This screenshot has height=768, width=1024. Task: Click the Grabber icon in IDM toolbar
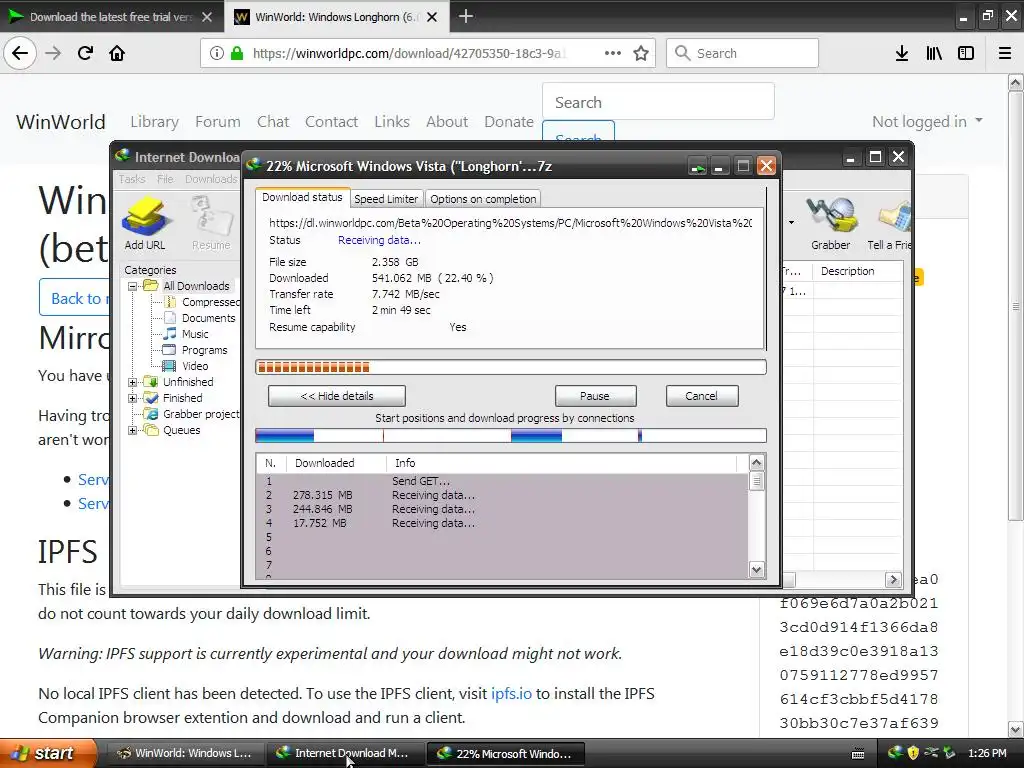pyautogui.click(x=831, y=223)
